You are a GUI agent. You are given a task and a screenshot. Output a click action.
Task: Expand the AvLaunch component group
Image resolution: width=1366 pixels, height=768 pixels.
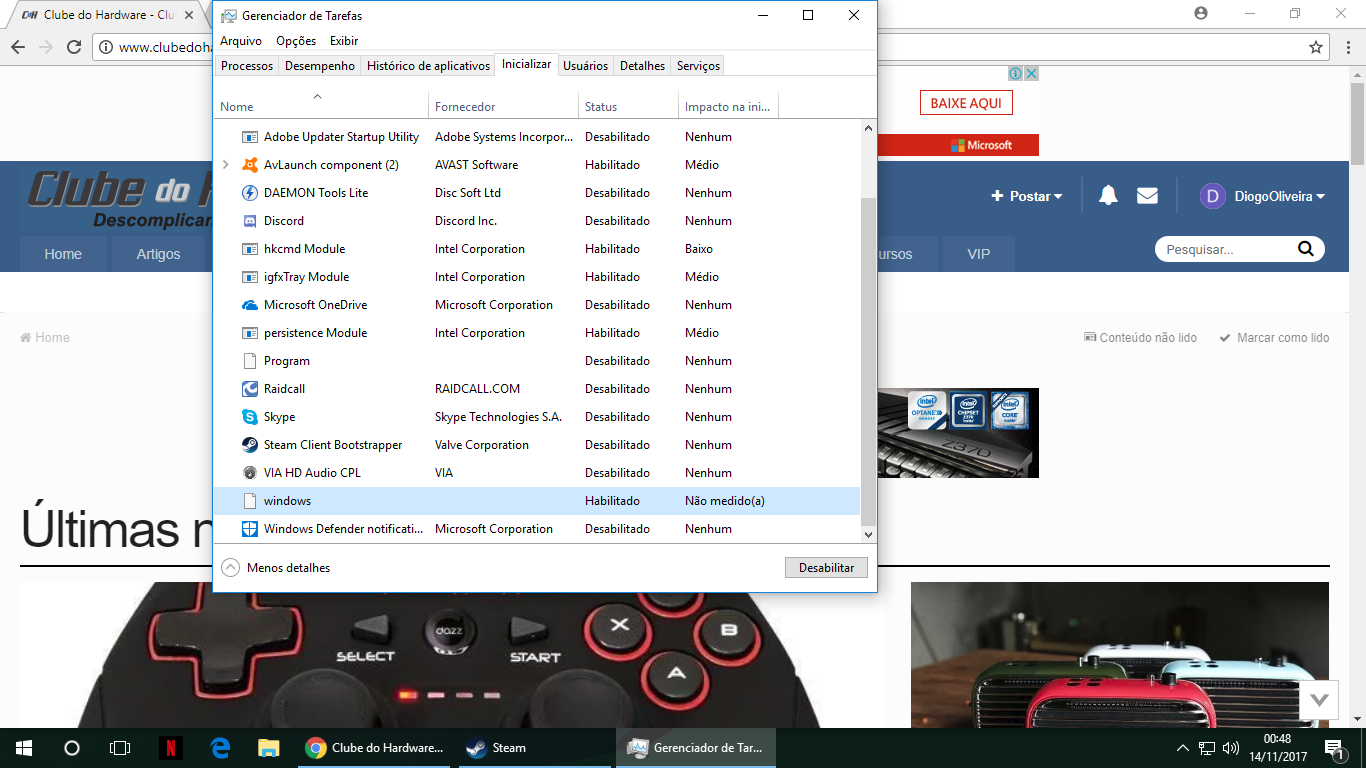pos(225,165)
